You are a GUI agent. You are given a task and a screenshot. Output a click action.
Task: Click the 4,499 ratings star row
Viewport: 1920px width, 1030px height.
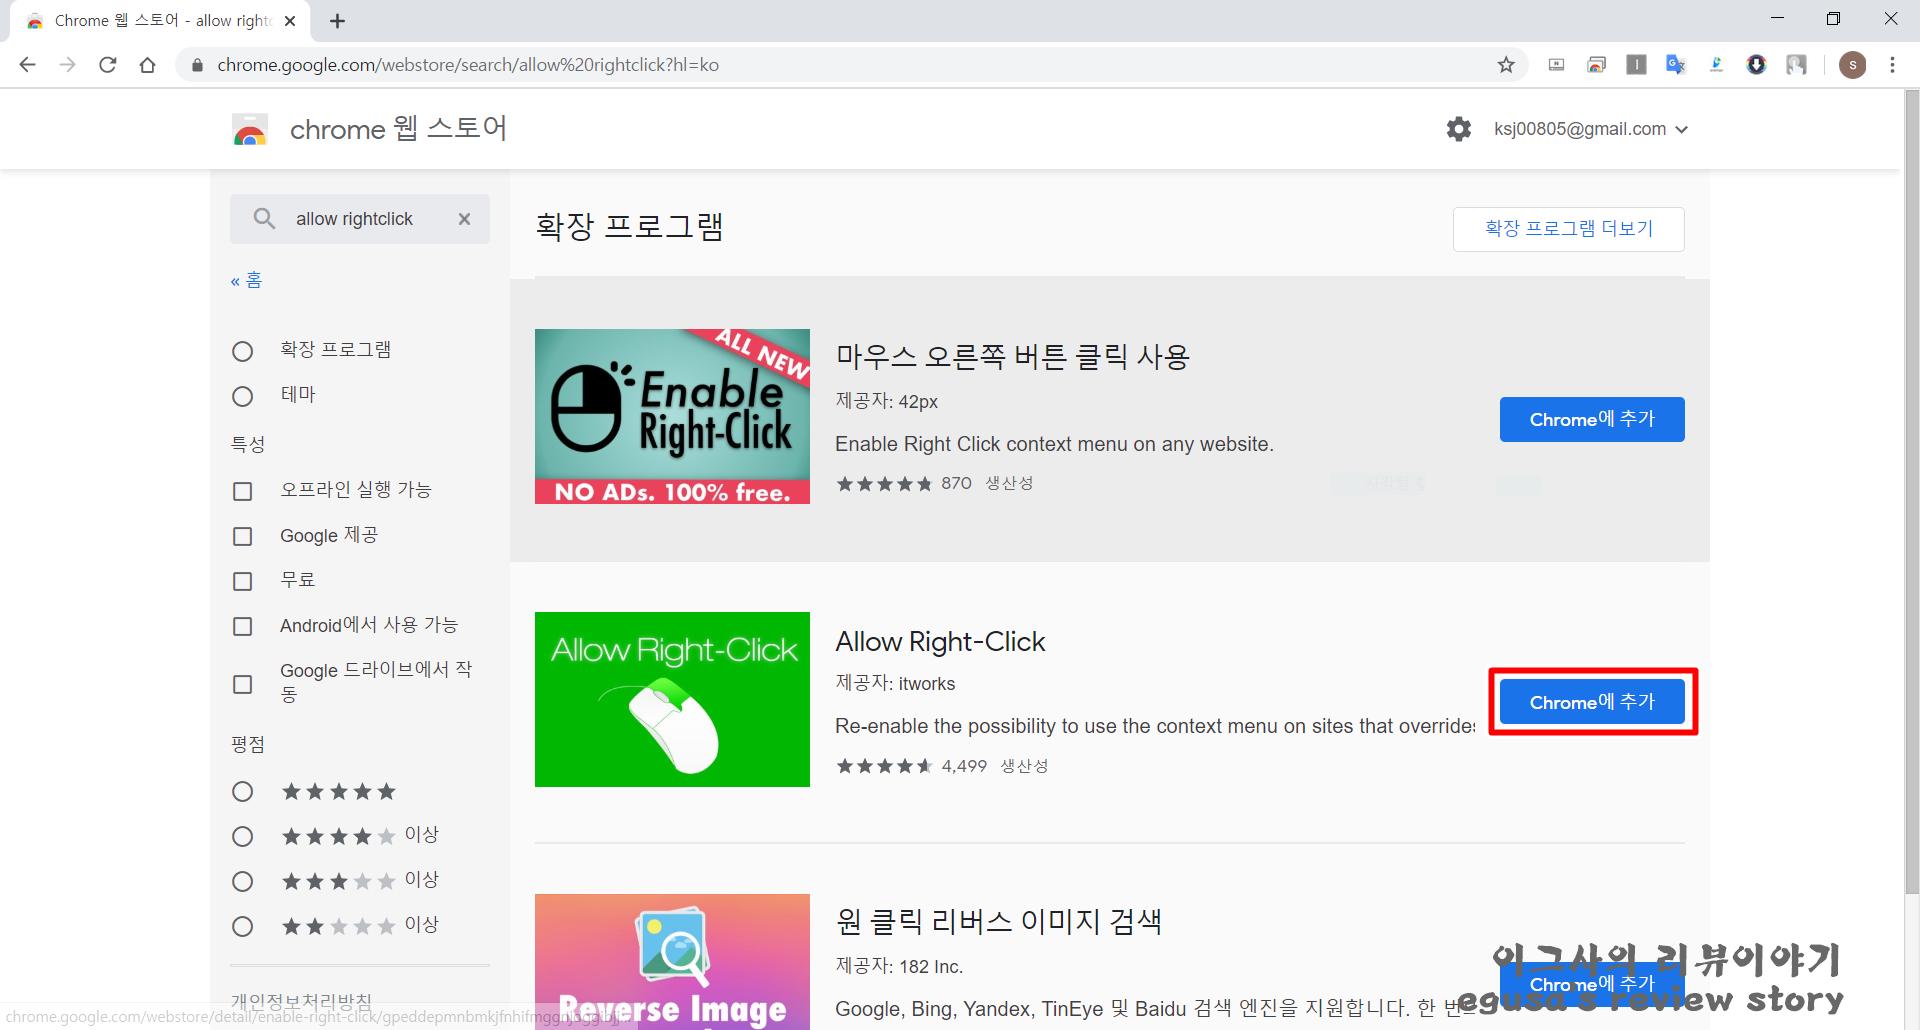pyautogui.click(x=884, y=766)
